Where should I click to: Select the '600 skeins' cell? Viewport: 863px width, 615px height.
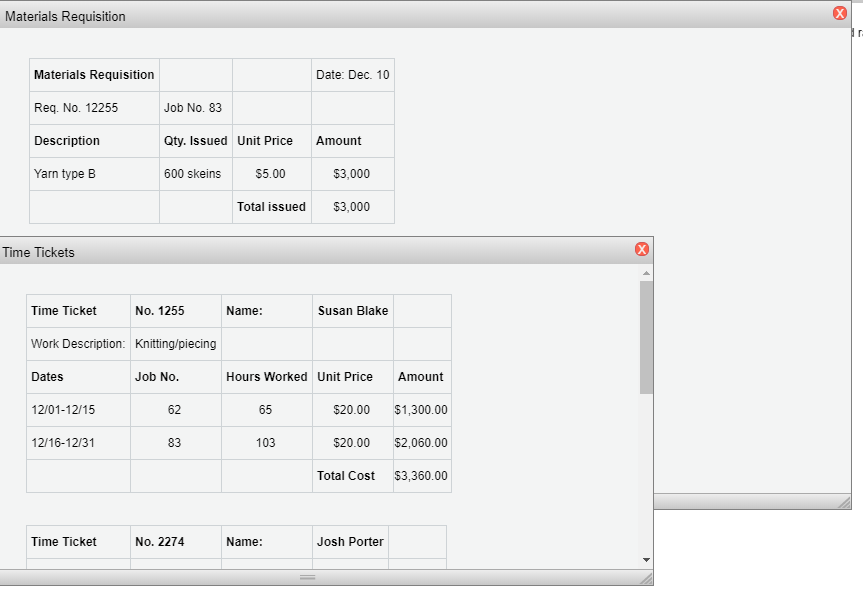tap(196, 174)
